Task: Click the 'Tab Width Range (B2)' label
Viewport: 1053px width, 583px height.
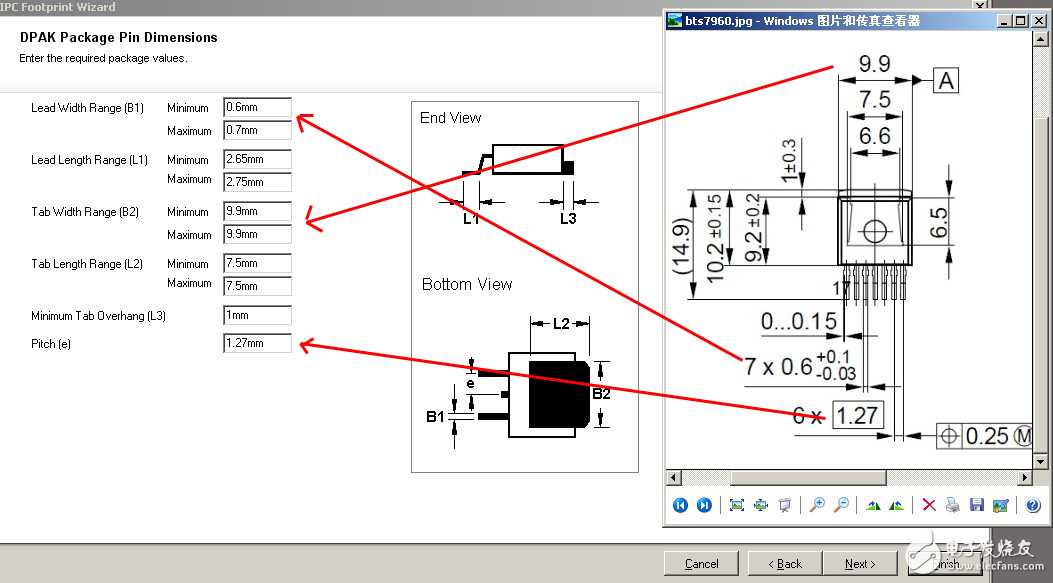Action: 85,212
